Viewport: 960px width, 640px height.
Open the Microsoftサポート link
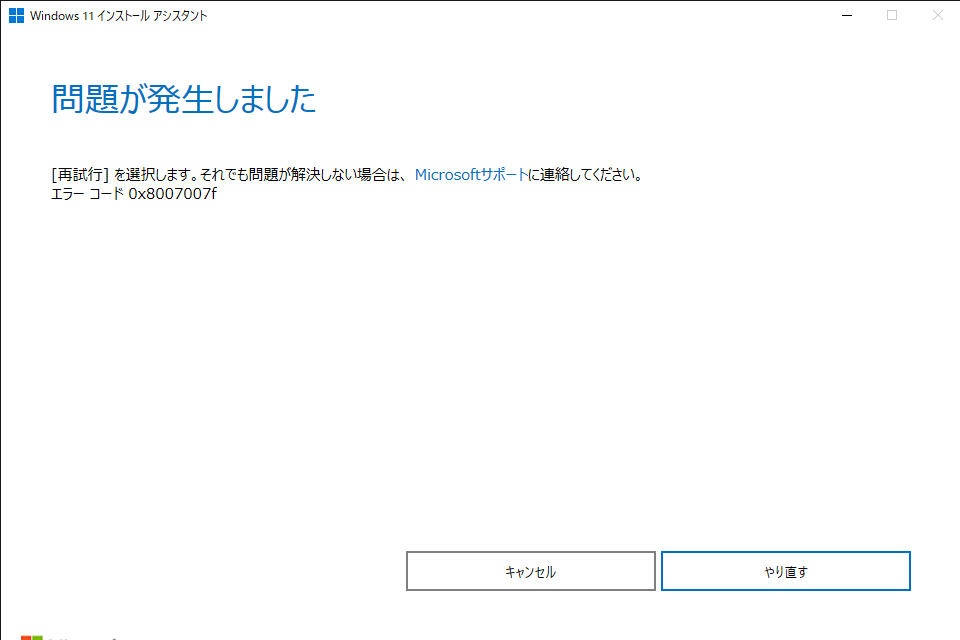click(x=470, y=174)
